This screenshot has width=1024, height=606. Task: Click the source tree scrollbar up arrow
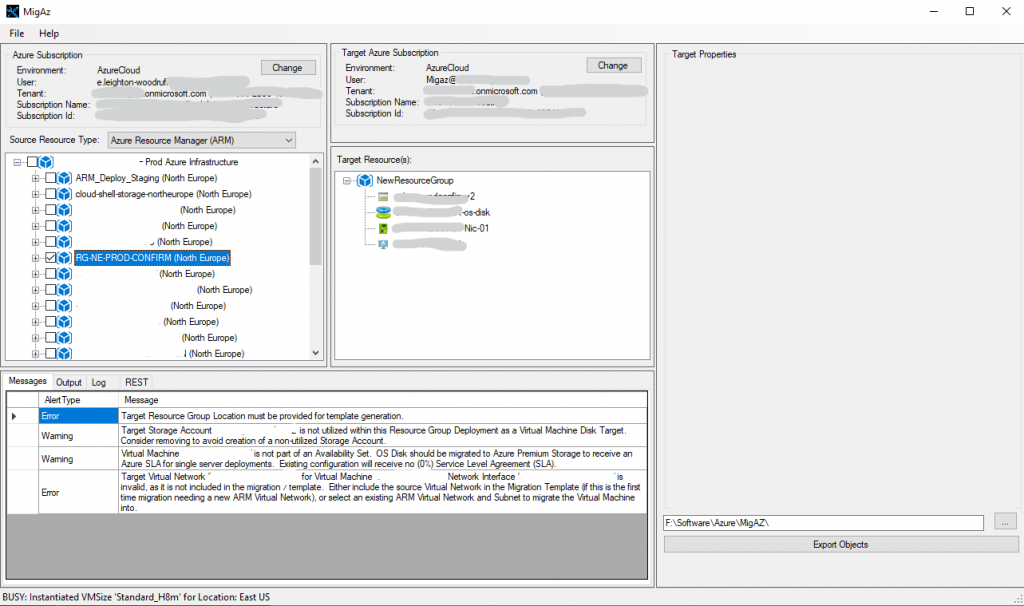(315, 161)
